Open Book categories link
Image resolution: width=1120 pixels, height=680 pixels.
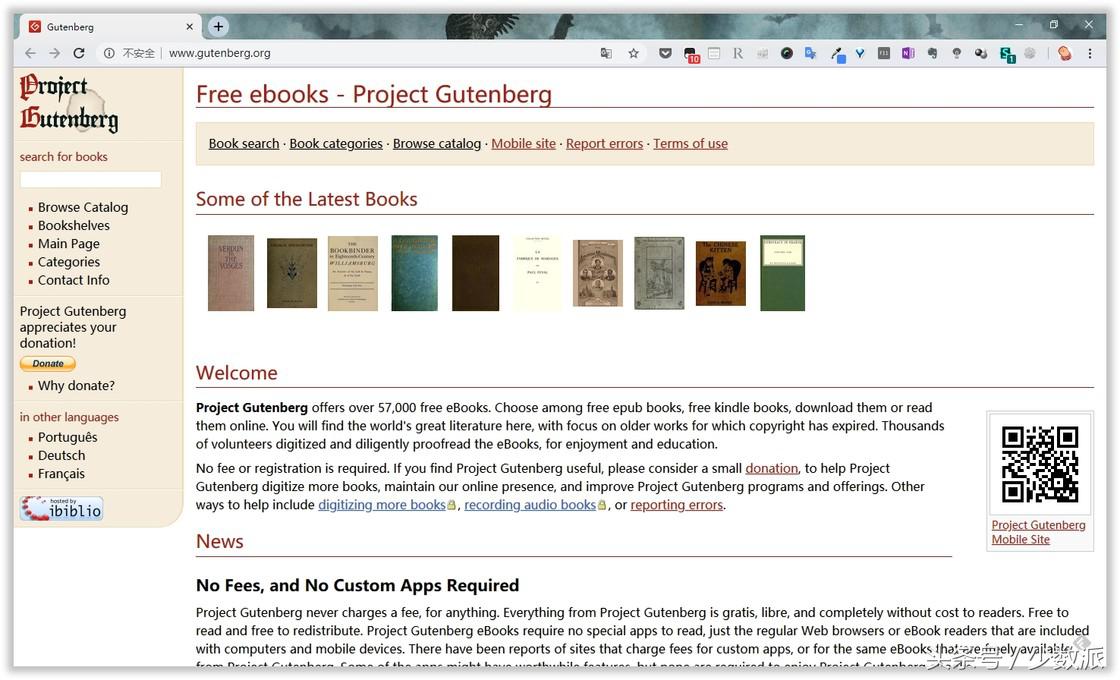[x=336, y=144]
